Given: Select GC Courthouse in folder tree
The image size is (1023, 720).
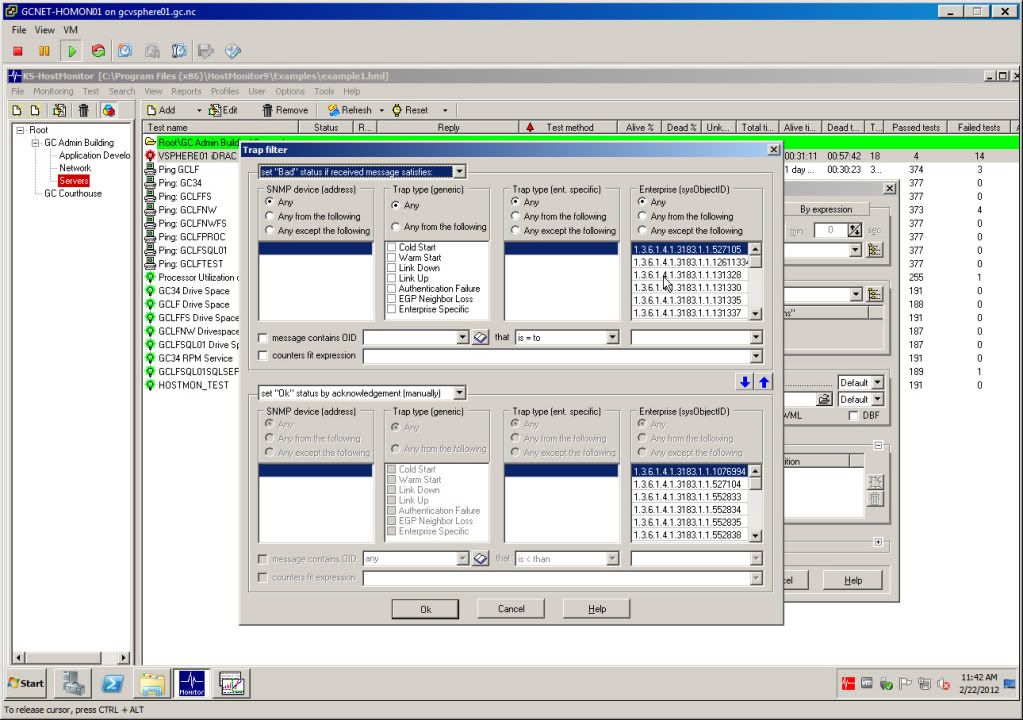Looking at the screenshot, I should (x=72, y=194).
